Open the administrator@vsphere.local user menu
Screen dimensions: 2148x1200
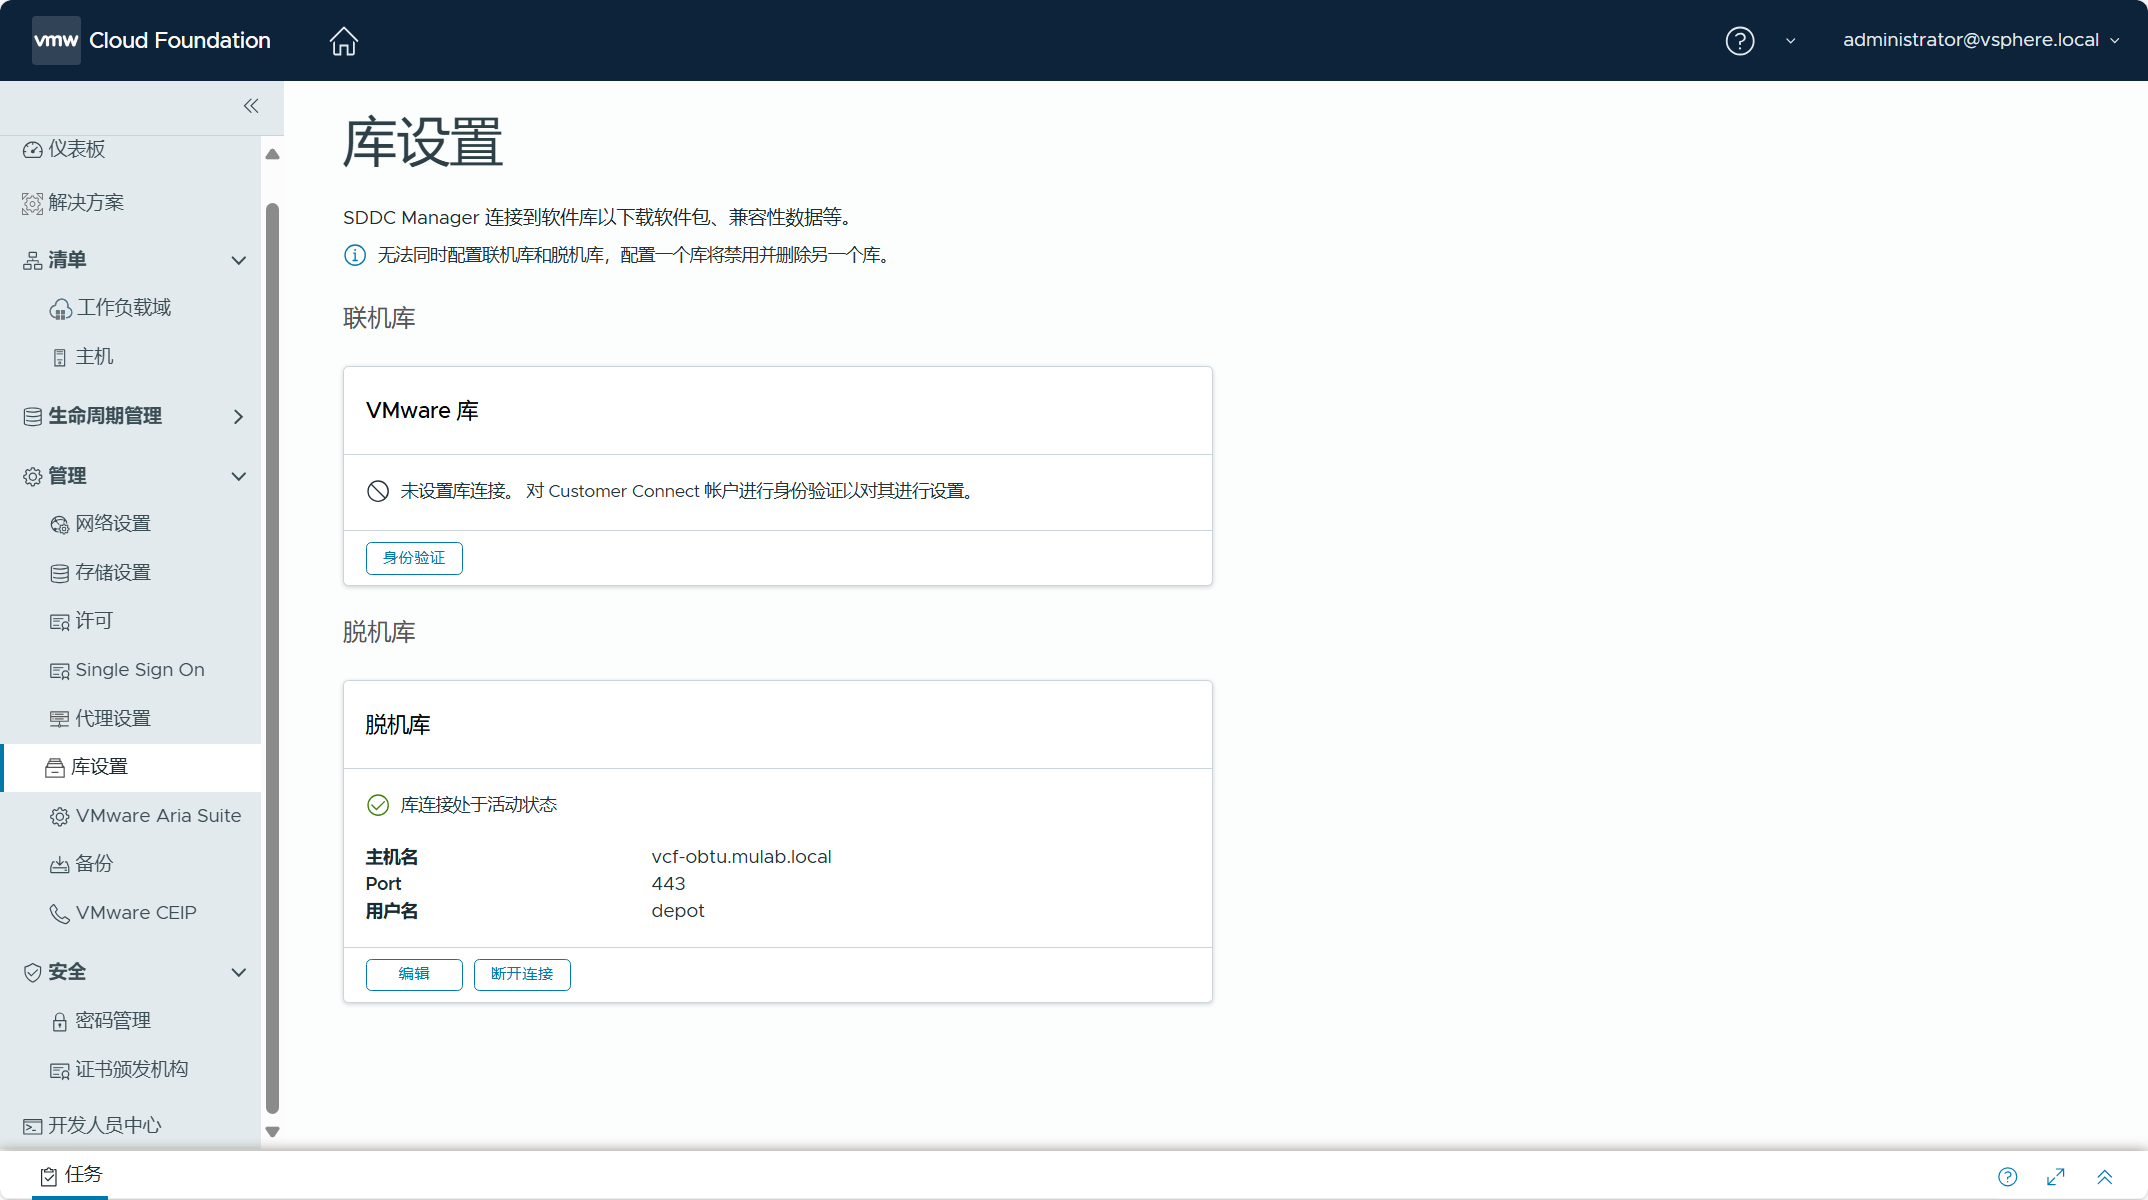tap(1980, 40)
